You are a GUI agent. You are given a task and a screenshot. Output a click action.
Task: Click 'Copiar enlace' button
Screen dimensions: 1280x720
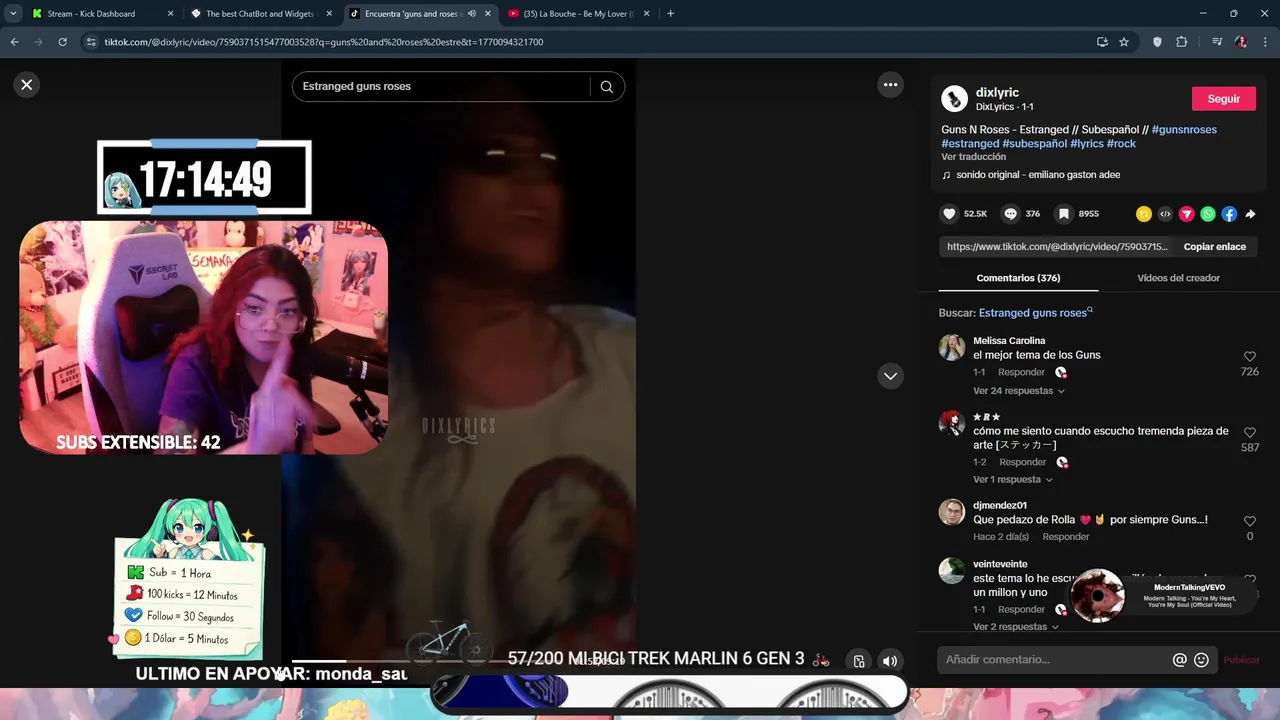pos(1215,247)
